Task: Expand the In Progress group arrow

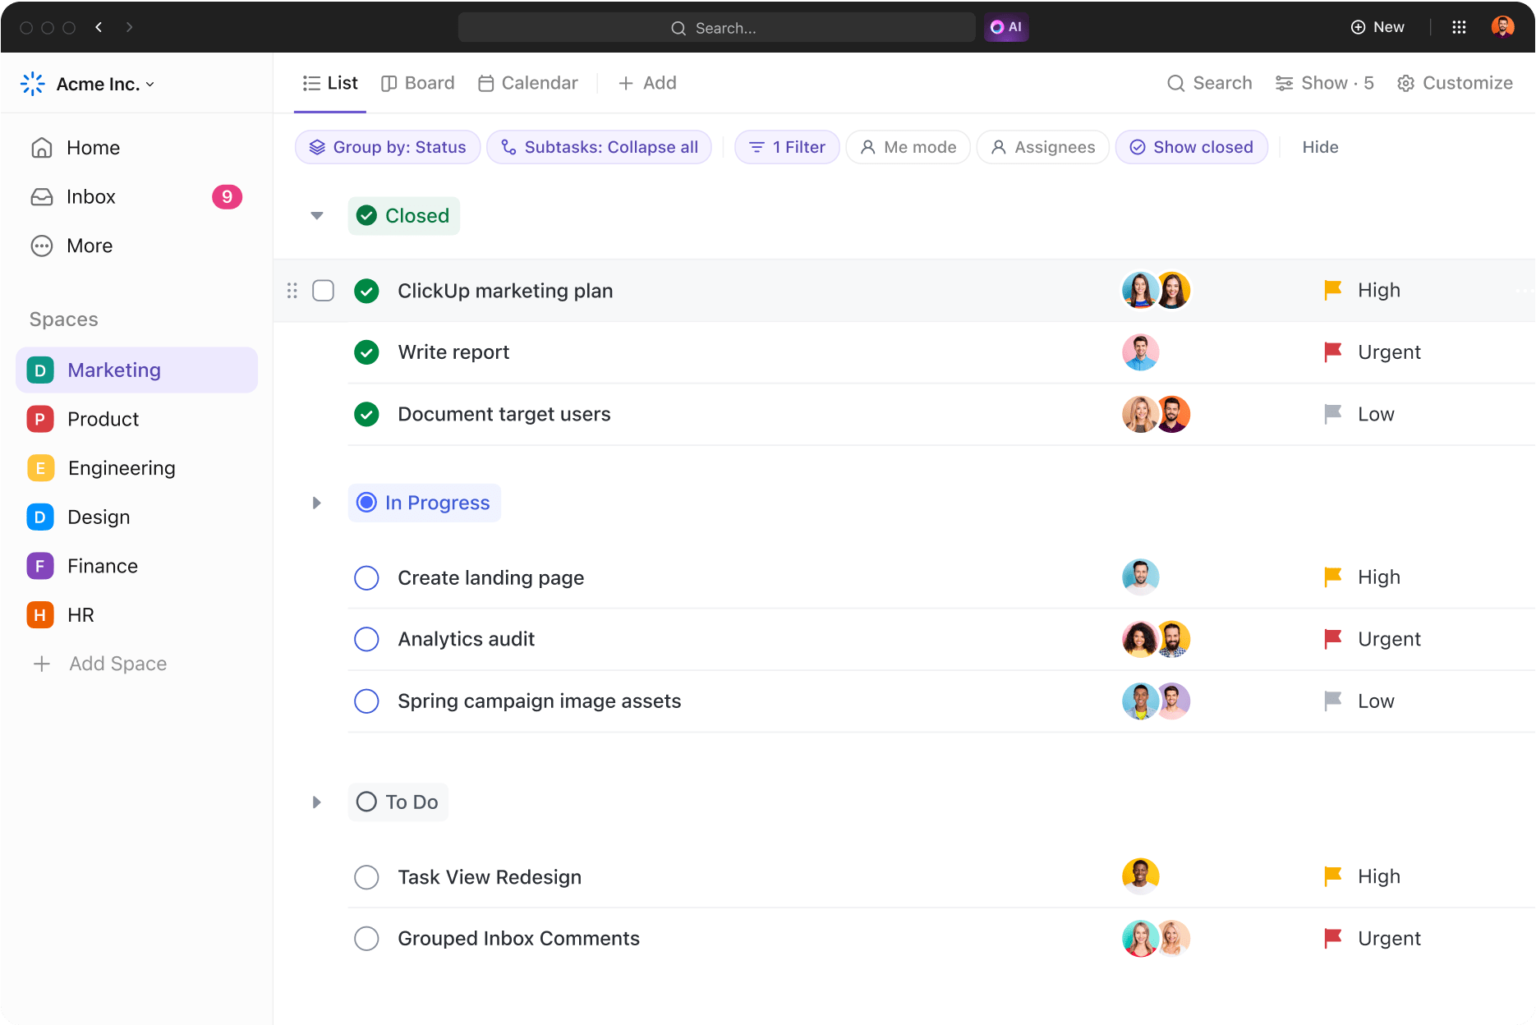Action: pyautogui.click(x=317, y=503)
